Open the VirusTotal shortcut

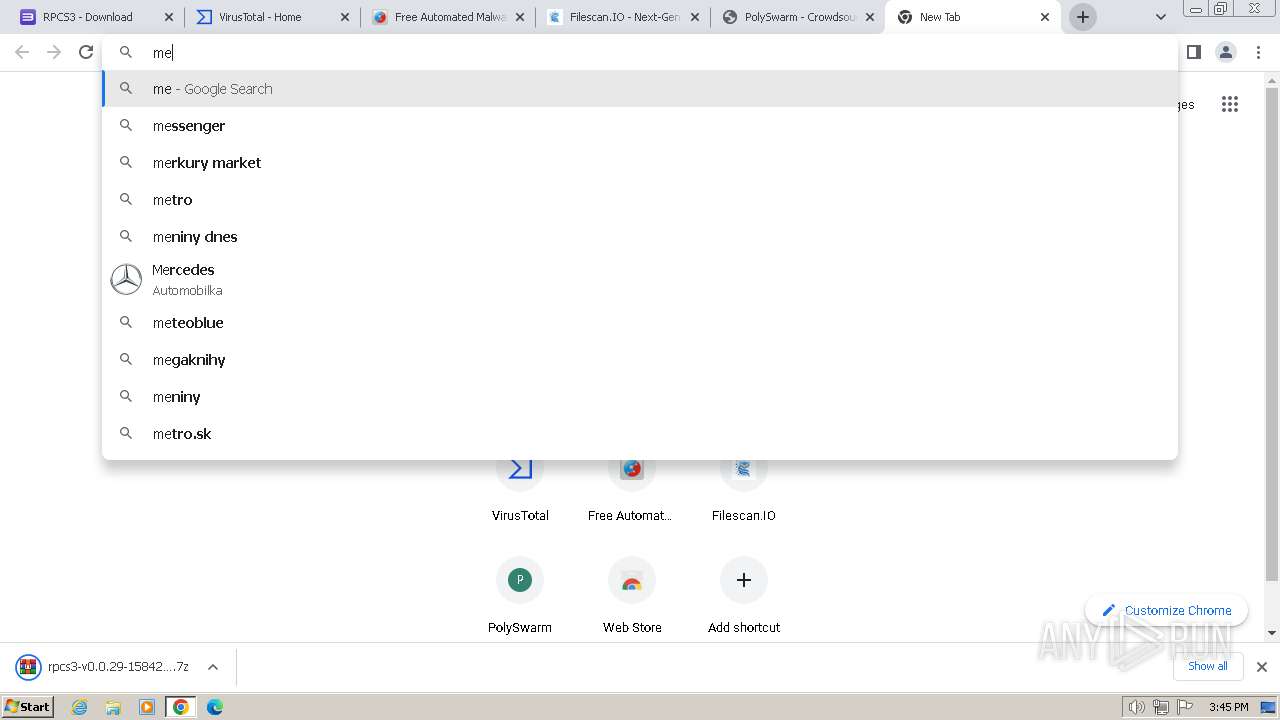[x=520, y=490]
